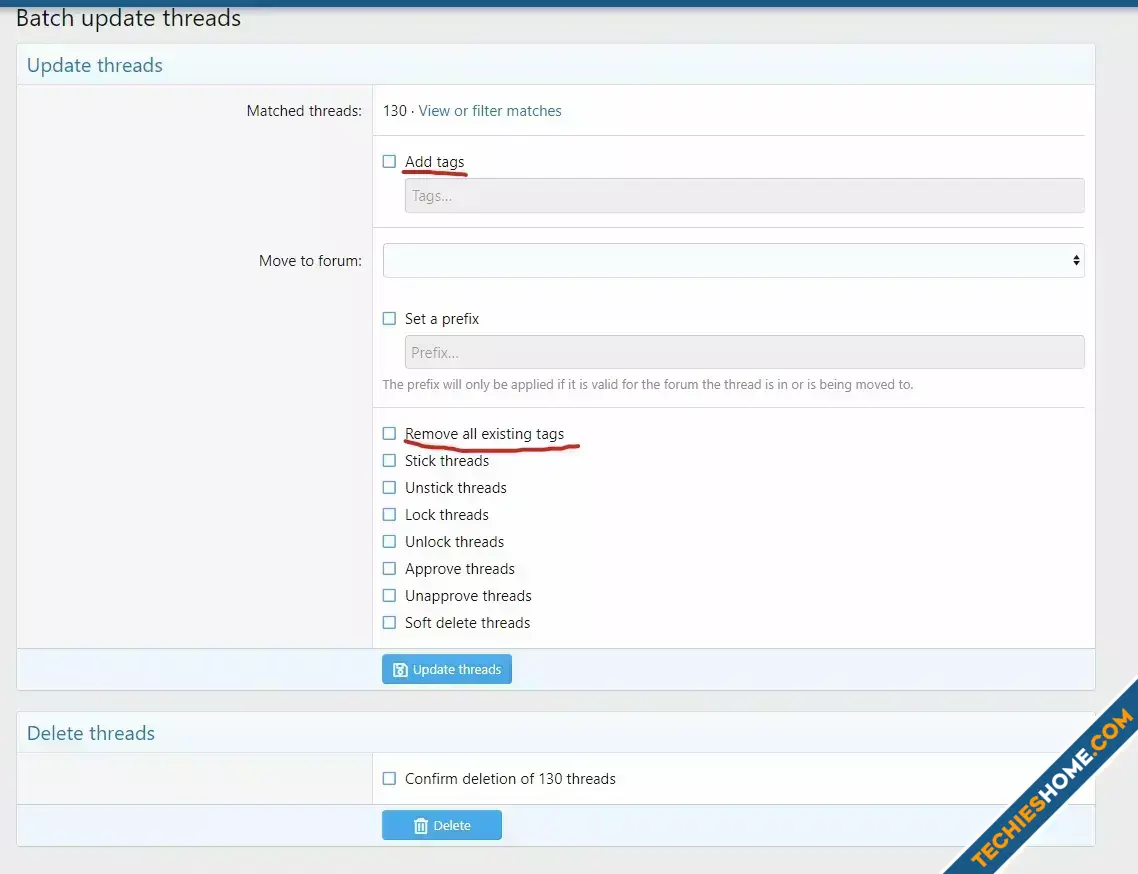Tick the Stick threads checkbox
1138x874 pixels.
pos(389,460)
